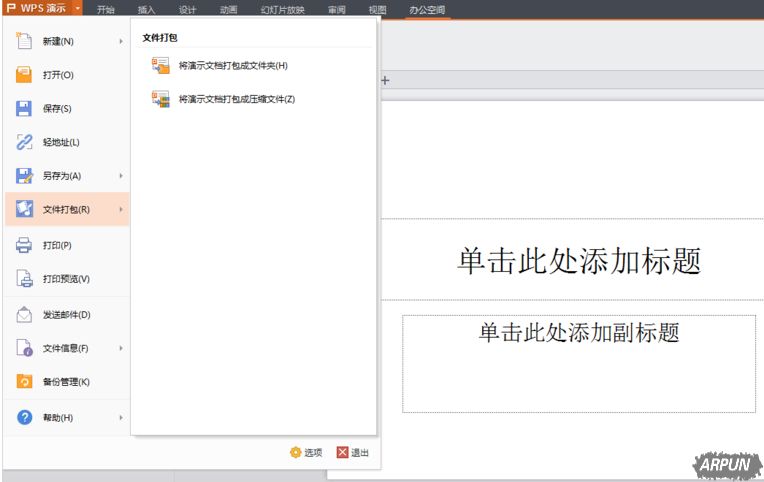The image size is (764, 482).
Task: Click the Save floppy disk icon
Action: click(x=24, y=108)
